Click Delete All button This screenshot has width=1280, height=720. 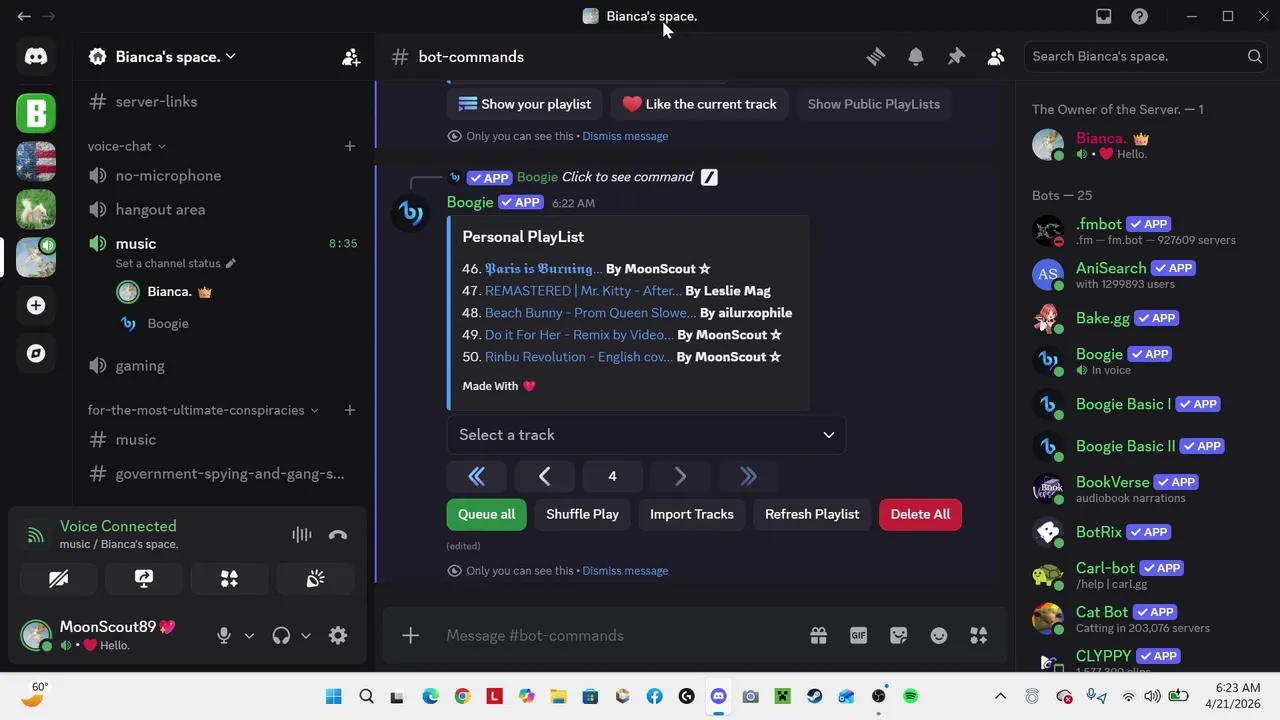tap(920, 514)
